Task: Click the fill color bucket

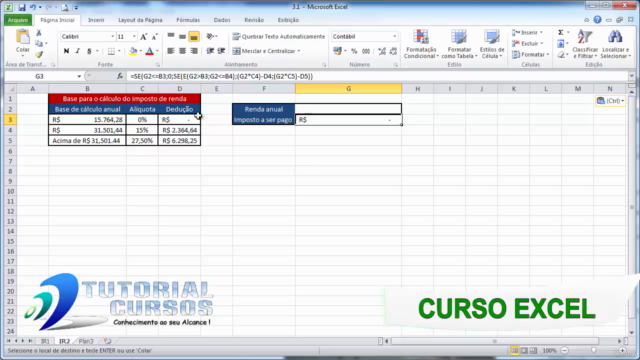Action: 133,51
